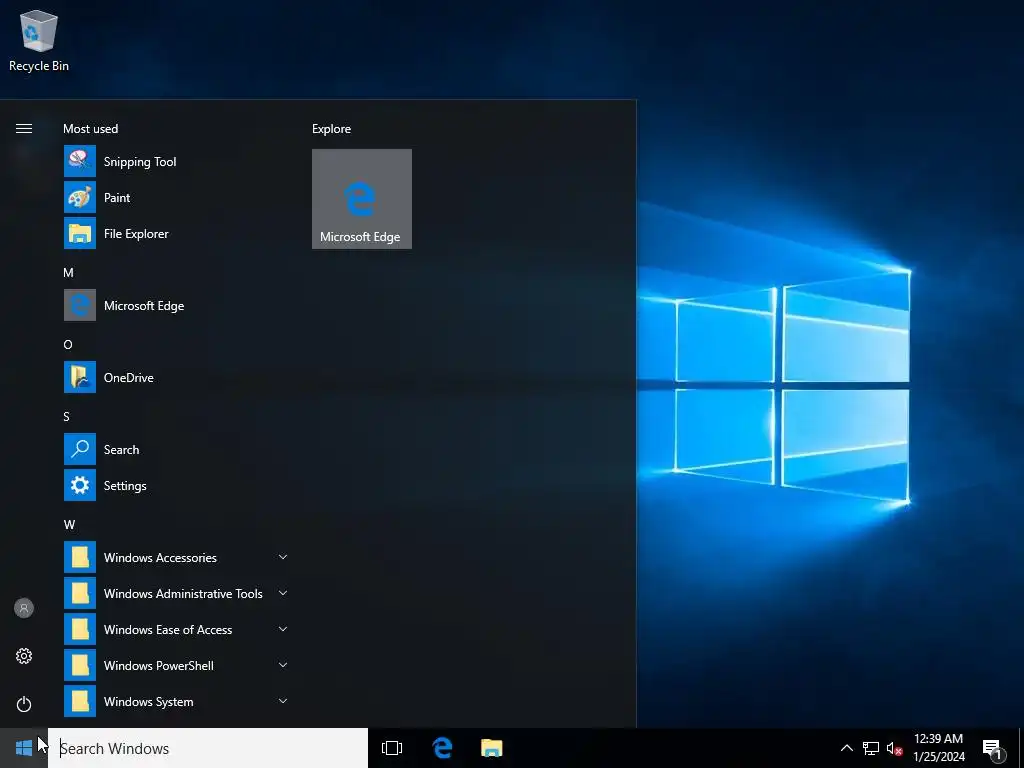Click the Microsoft Edge tile under Explore
The height and width of the screenshot is (768, 1024).
pos(362,199)
